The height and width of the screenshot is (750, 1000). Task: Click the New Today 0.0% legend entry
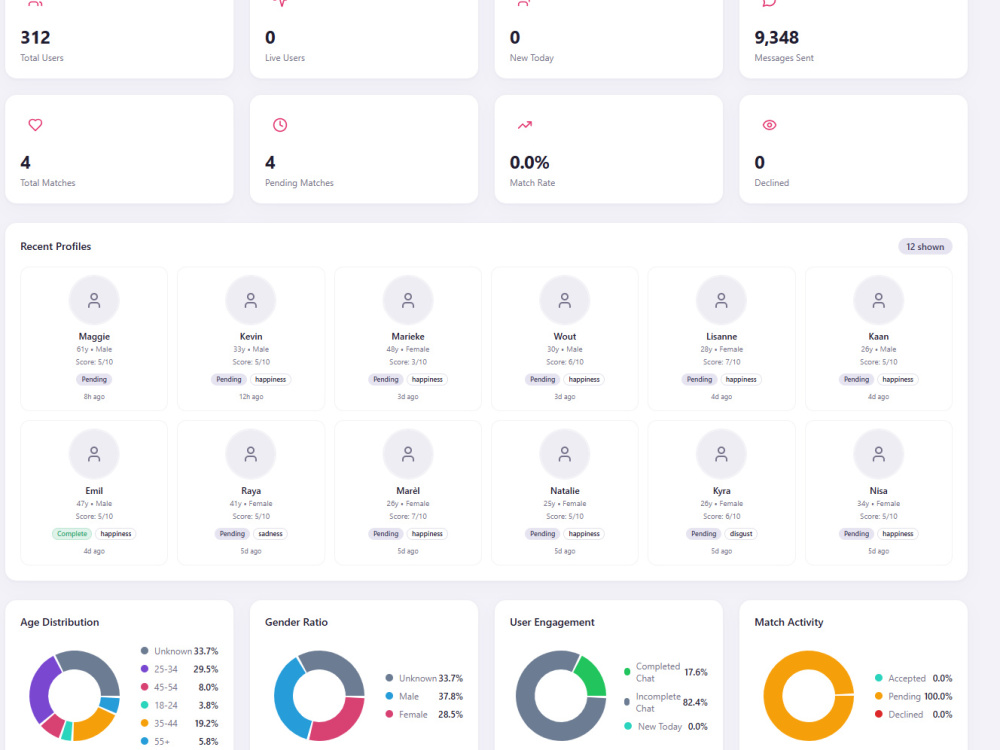click(x=665, y=726)
